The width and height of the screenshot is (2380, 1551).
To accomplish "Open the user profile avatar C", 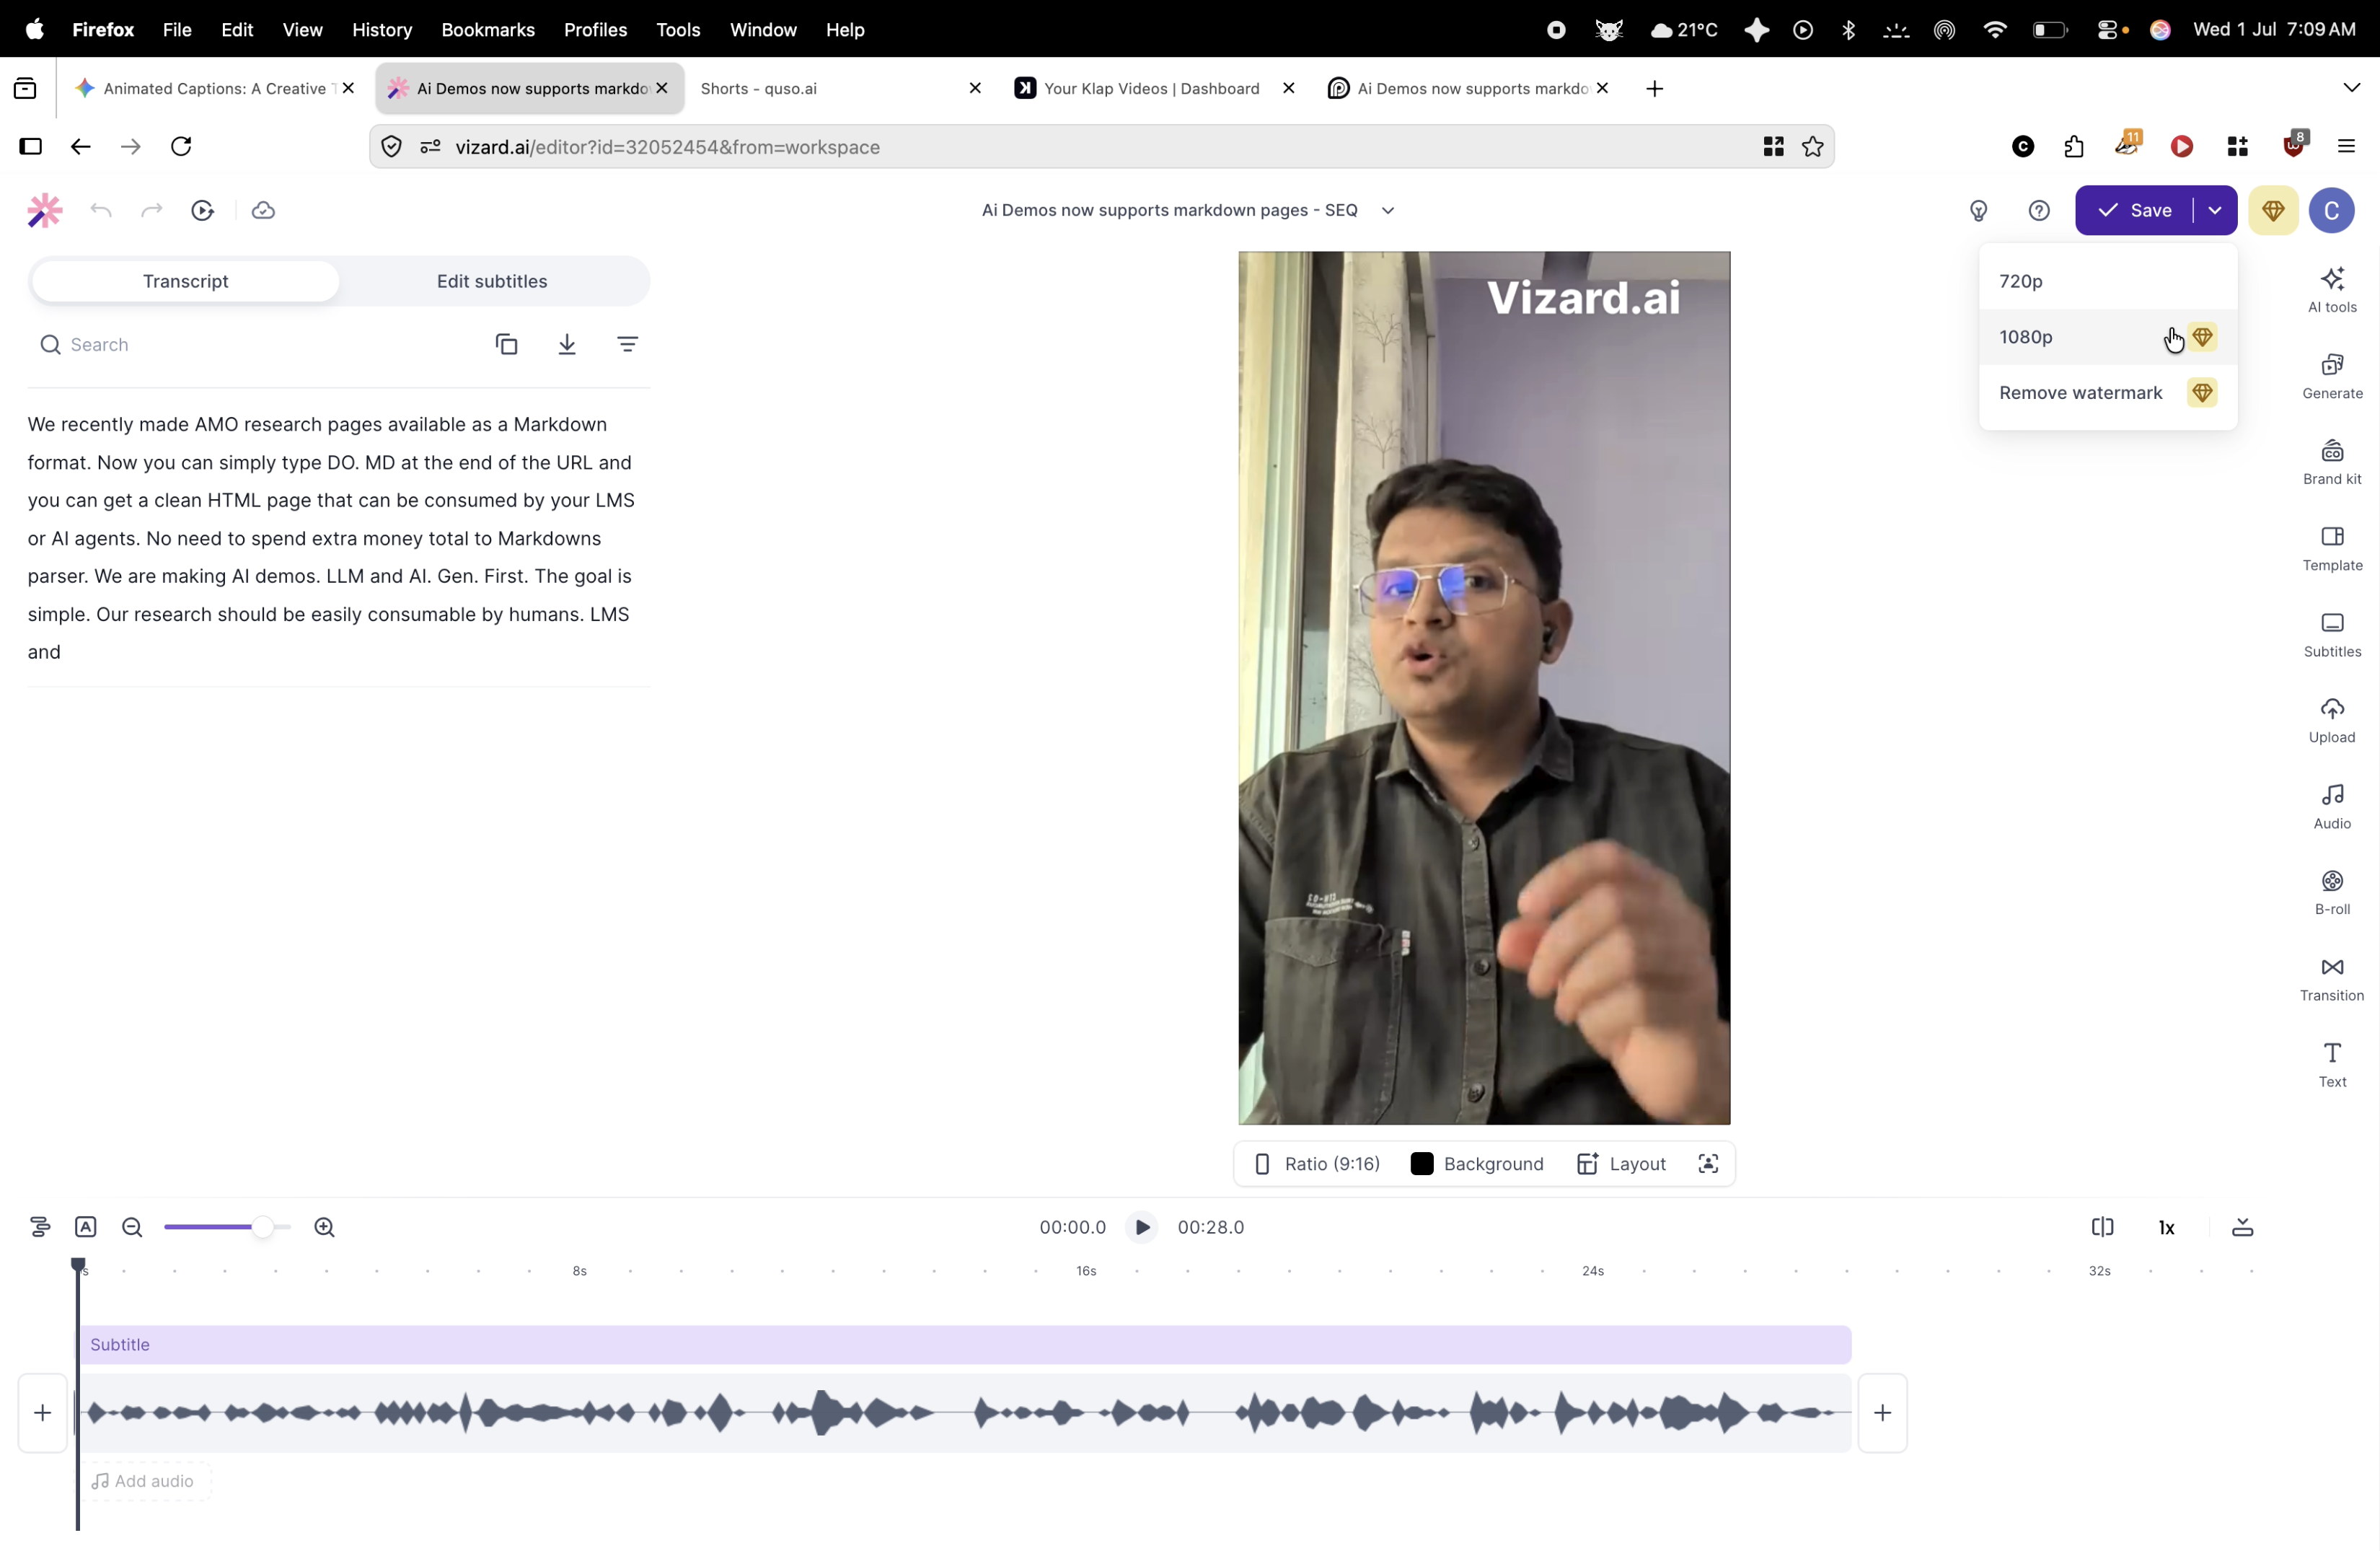I will coord(2331,210).
